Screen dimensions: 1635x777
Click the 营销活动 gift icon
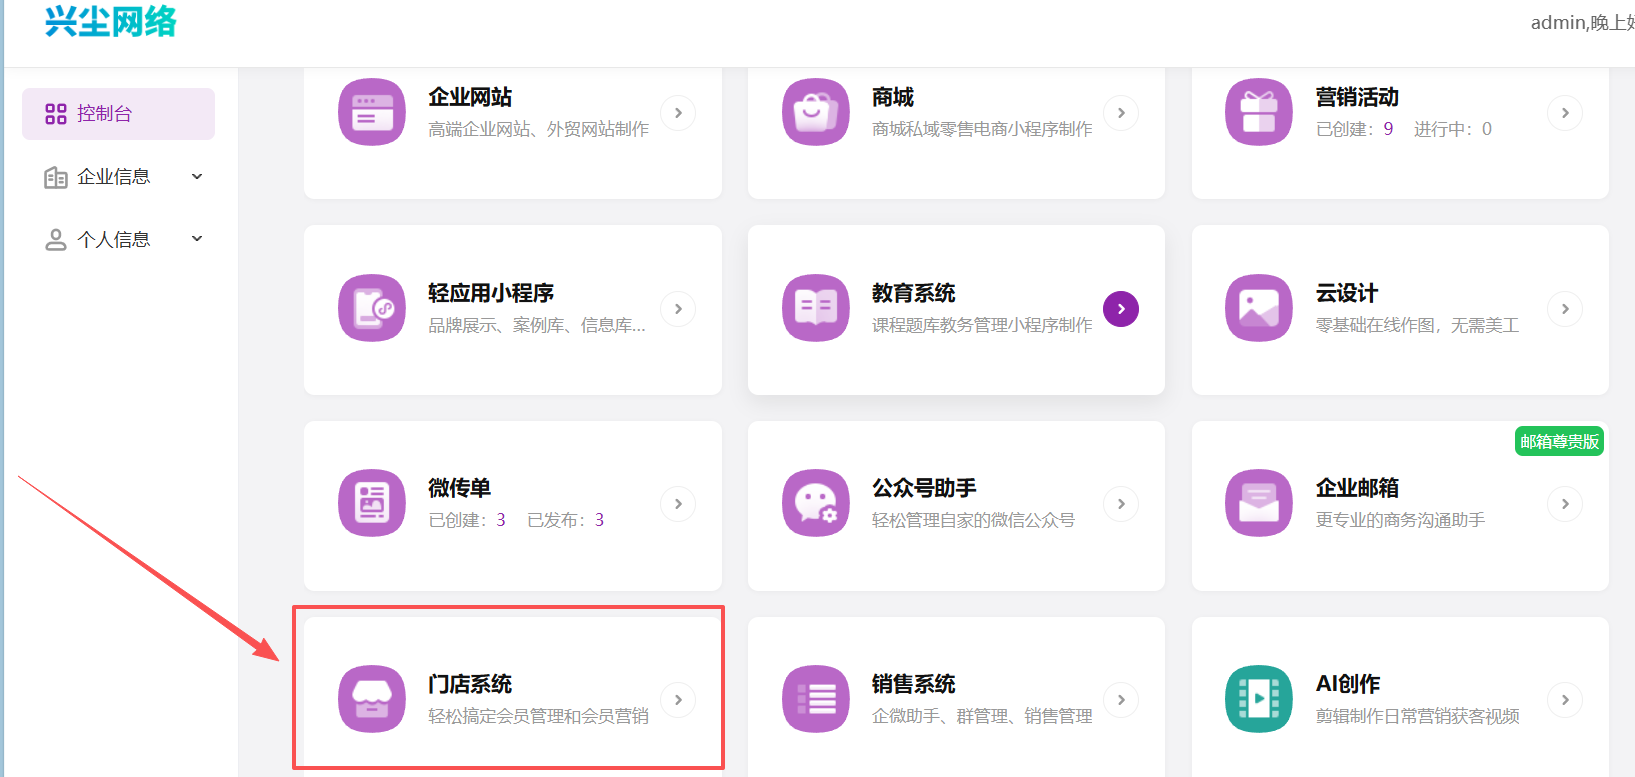[1259, 112]
